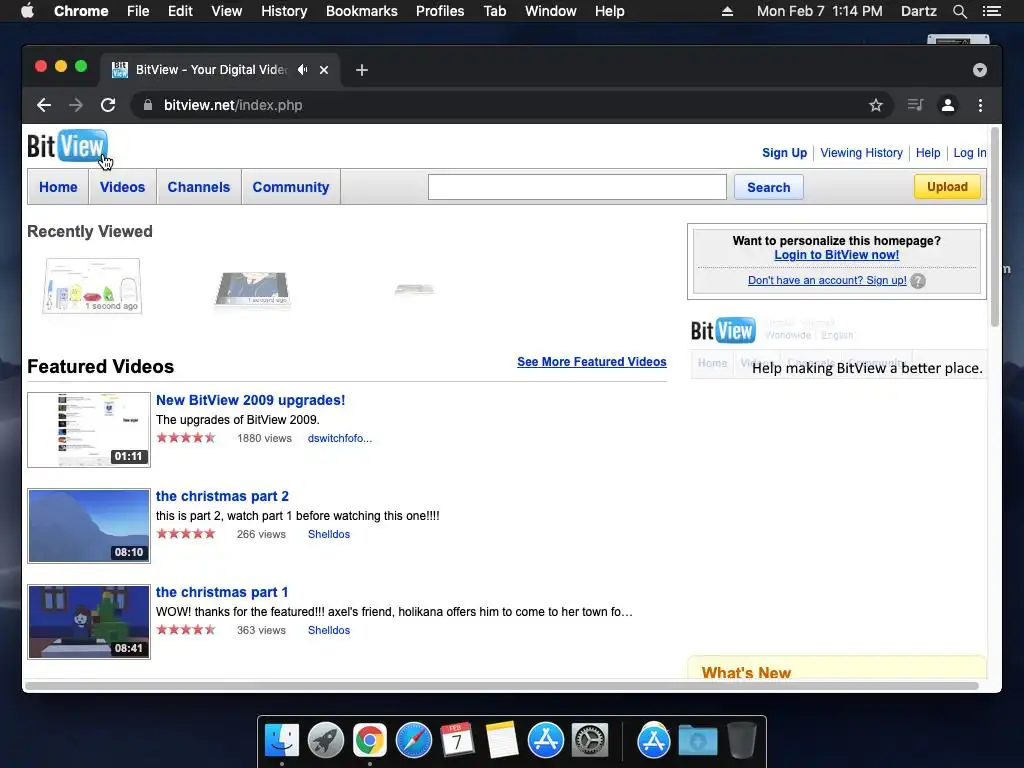Switch to the Videos tab

click(x=122, y=187)
